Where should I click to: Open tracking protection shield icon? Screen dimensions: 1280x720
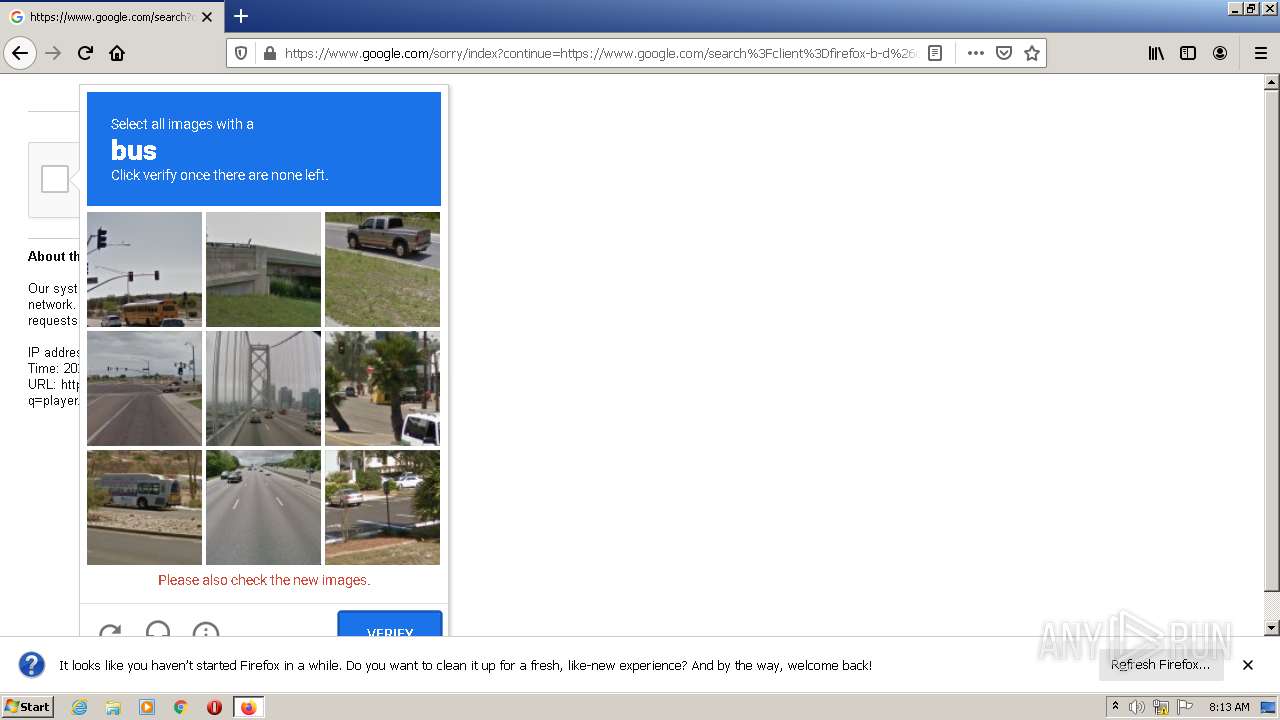241,53
